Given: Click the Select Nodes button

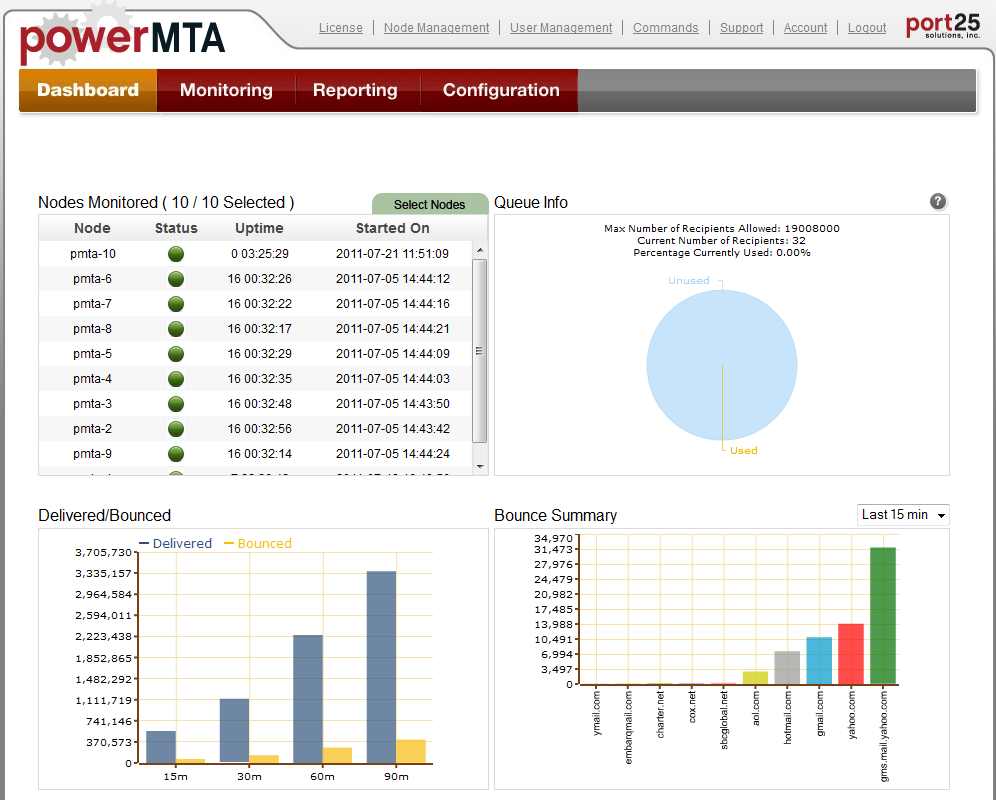Looking at the screenshot, I should 429,204.
